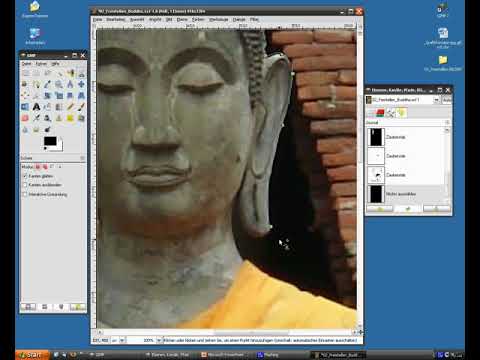Screen dimensions: 480x360
Task: Open the Journal tab configuration menu
Action: 447,122
